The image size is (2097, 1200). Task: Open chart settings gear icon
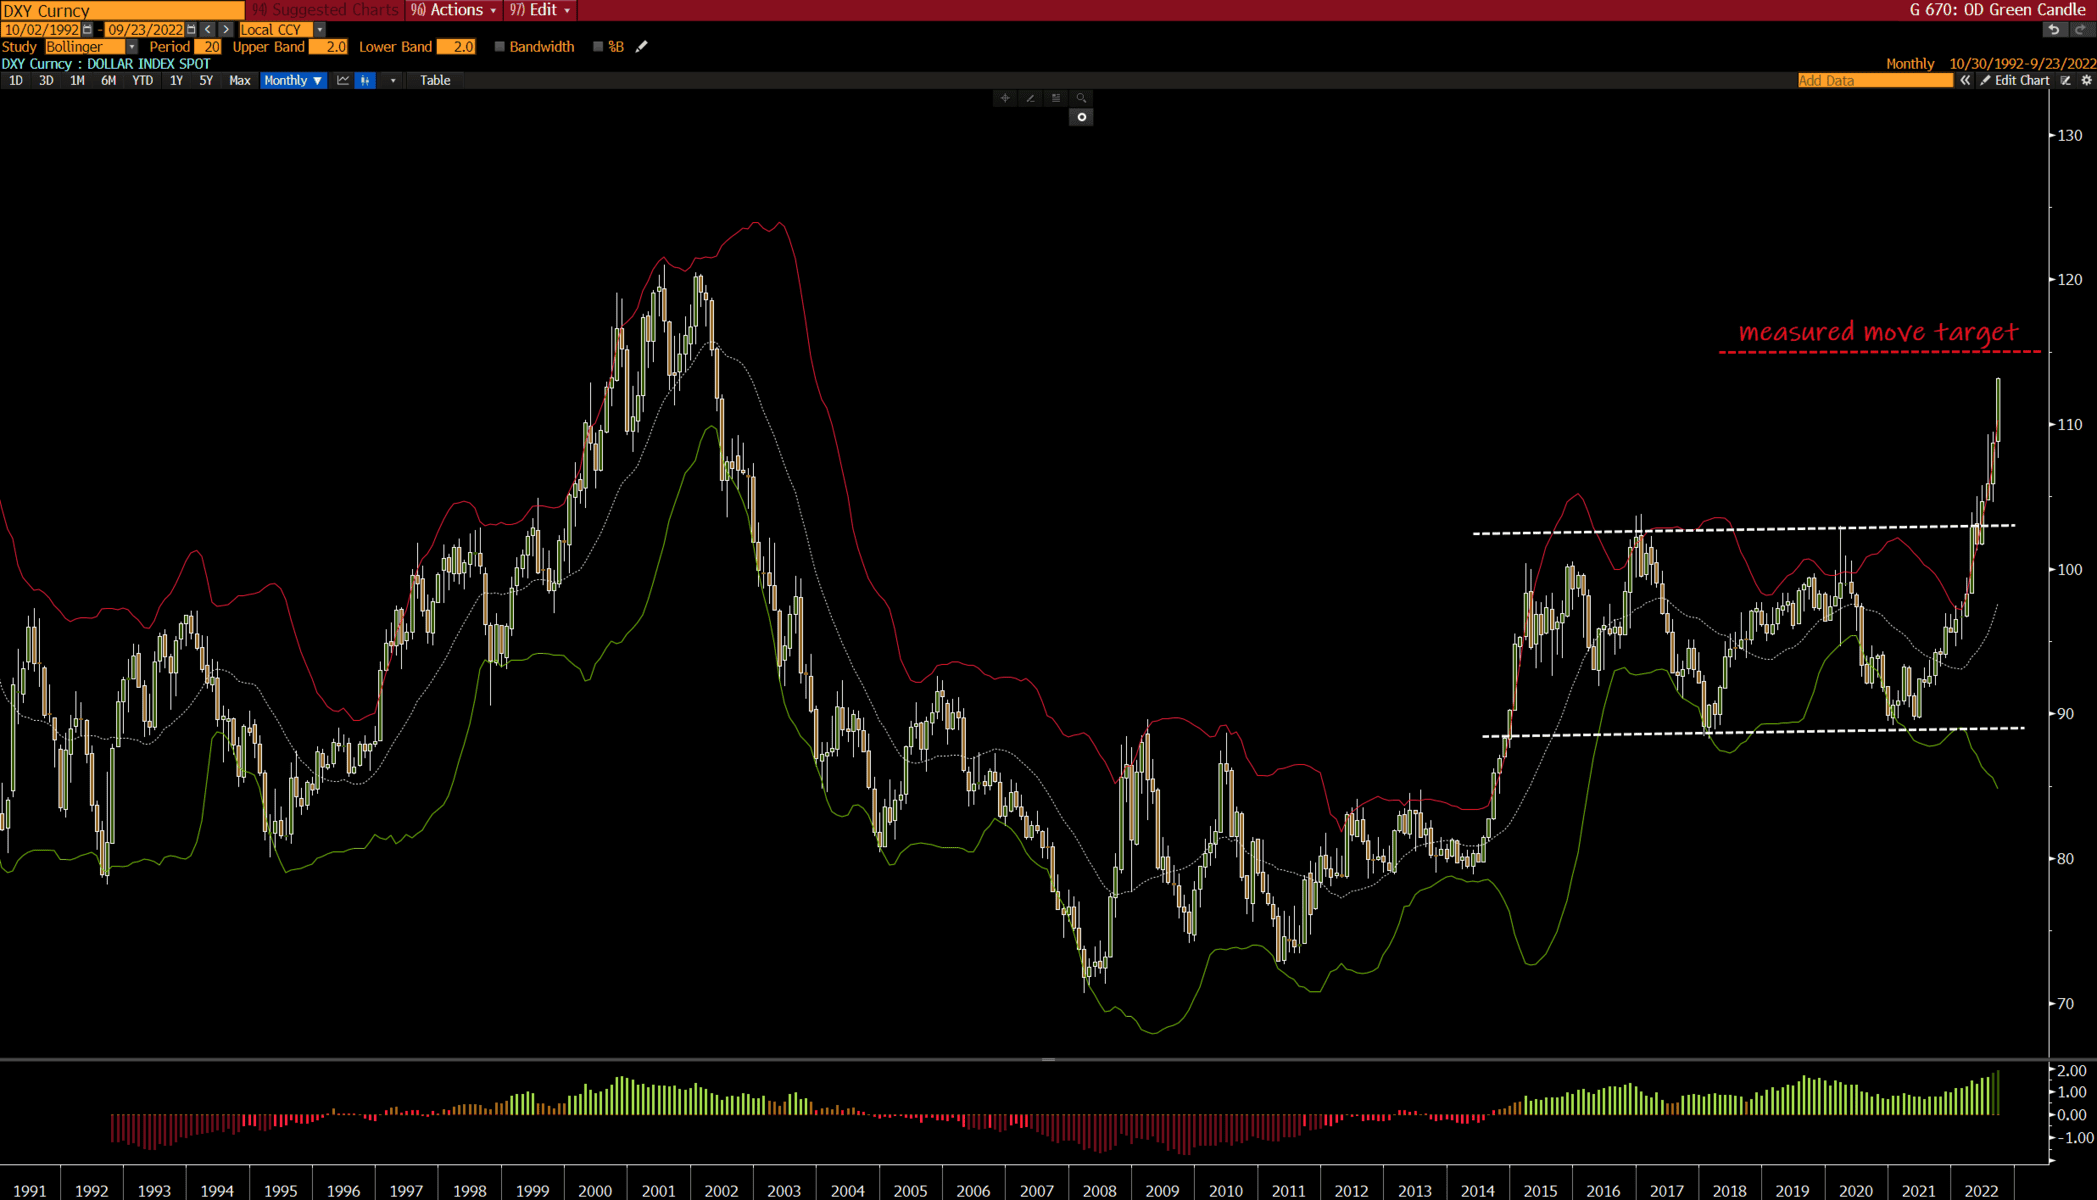[x=2086, y=80]
